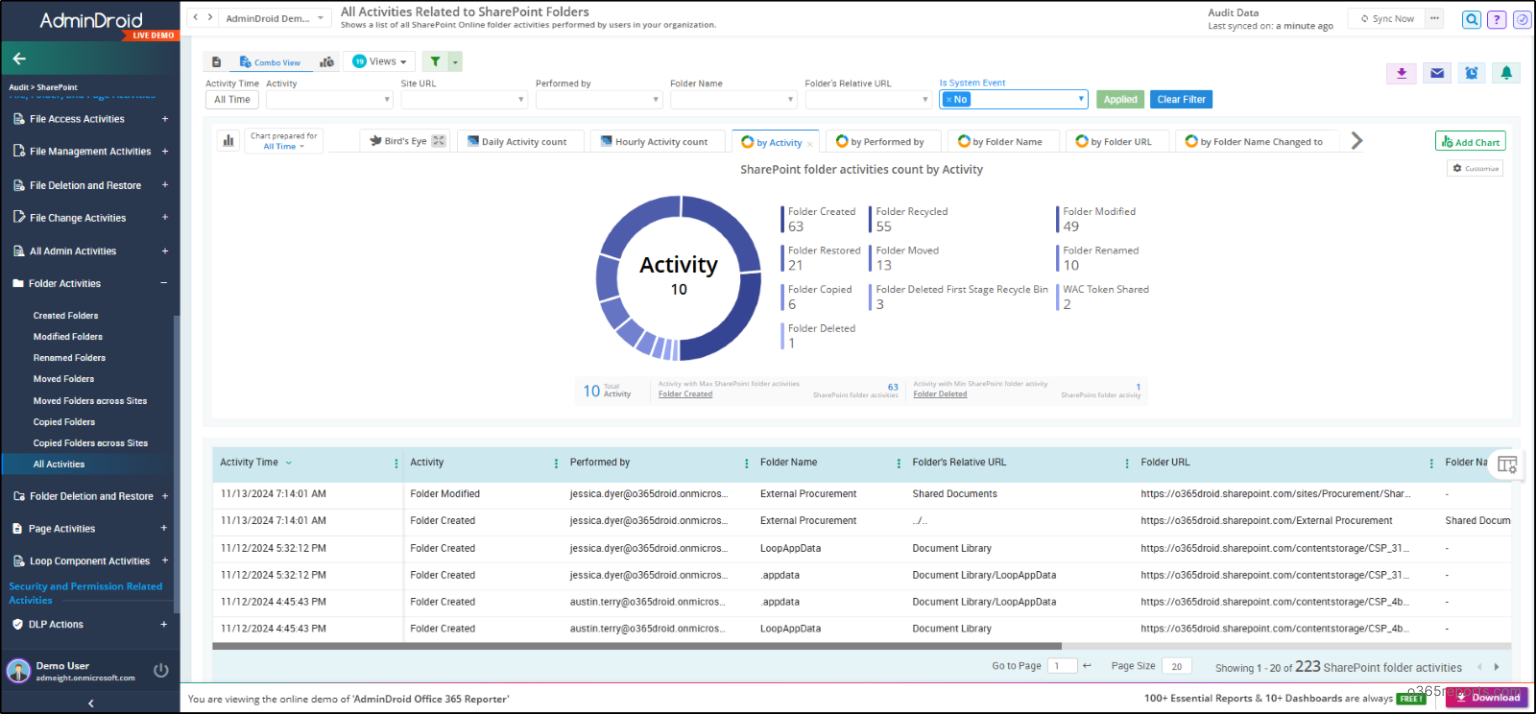Switch to the by Folder Name tab
Image resolution: width=1536 pixels, height=714 pixels.
click(x=1003, y=142)
